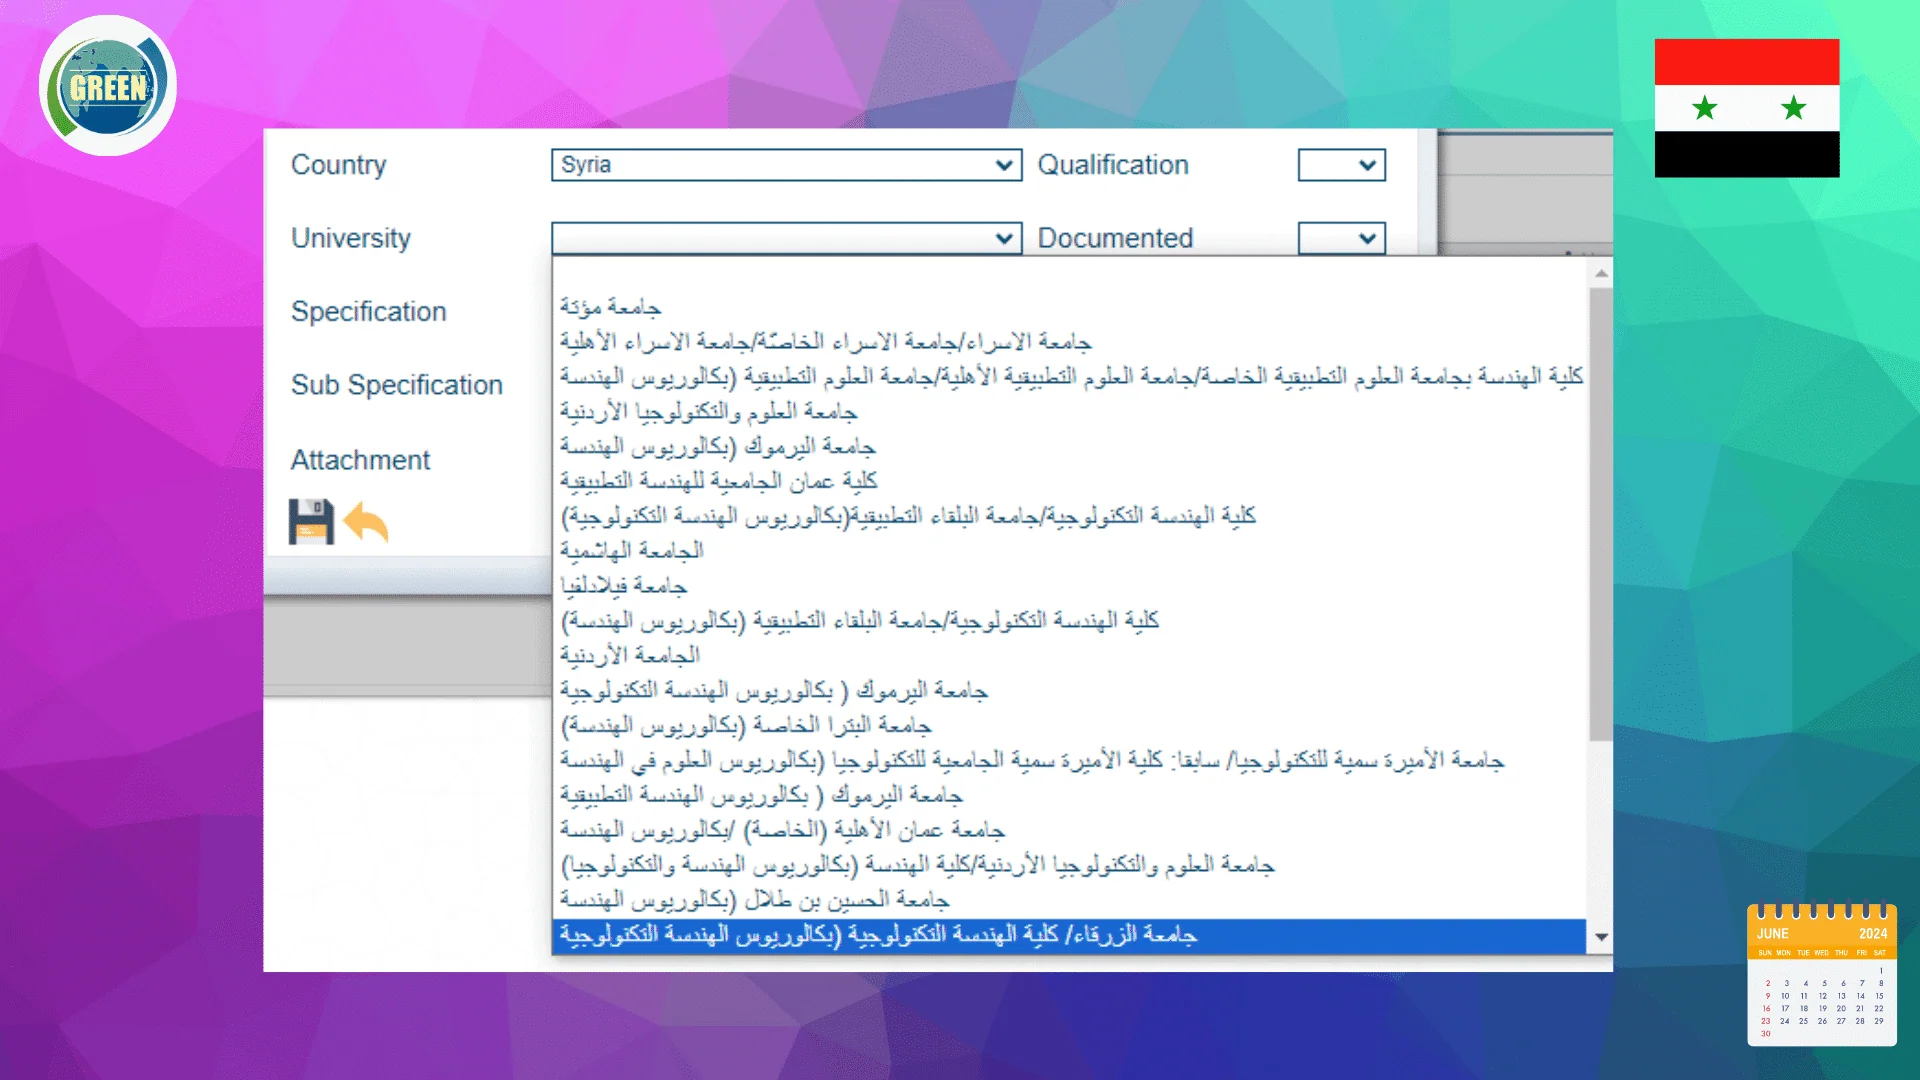Choose كلية عمان الجامعية للهندسة التطبيقية
The width and height of the screenshot is (1920, 1080).
718,481
